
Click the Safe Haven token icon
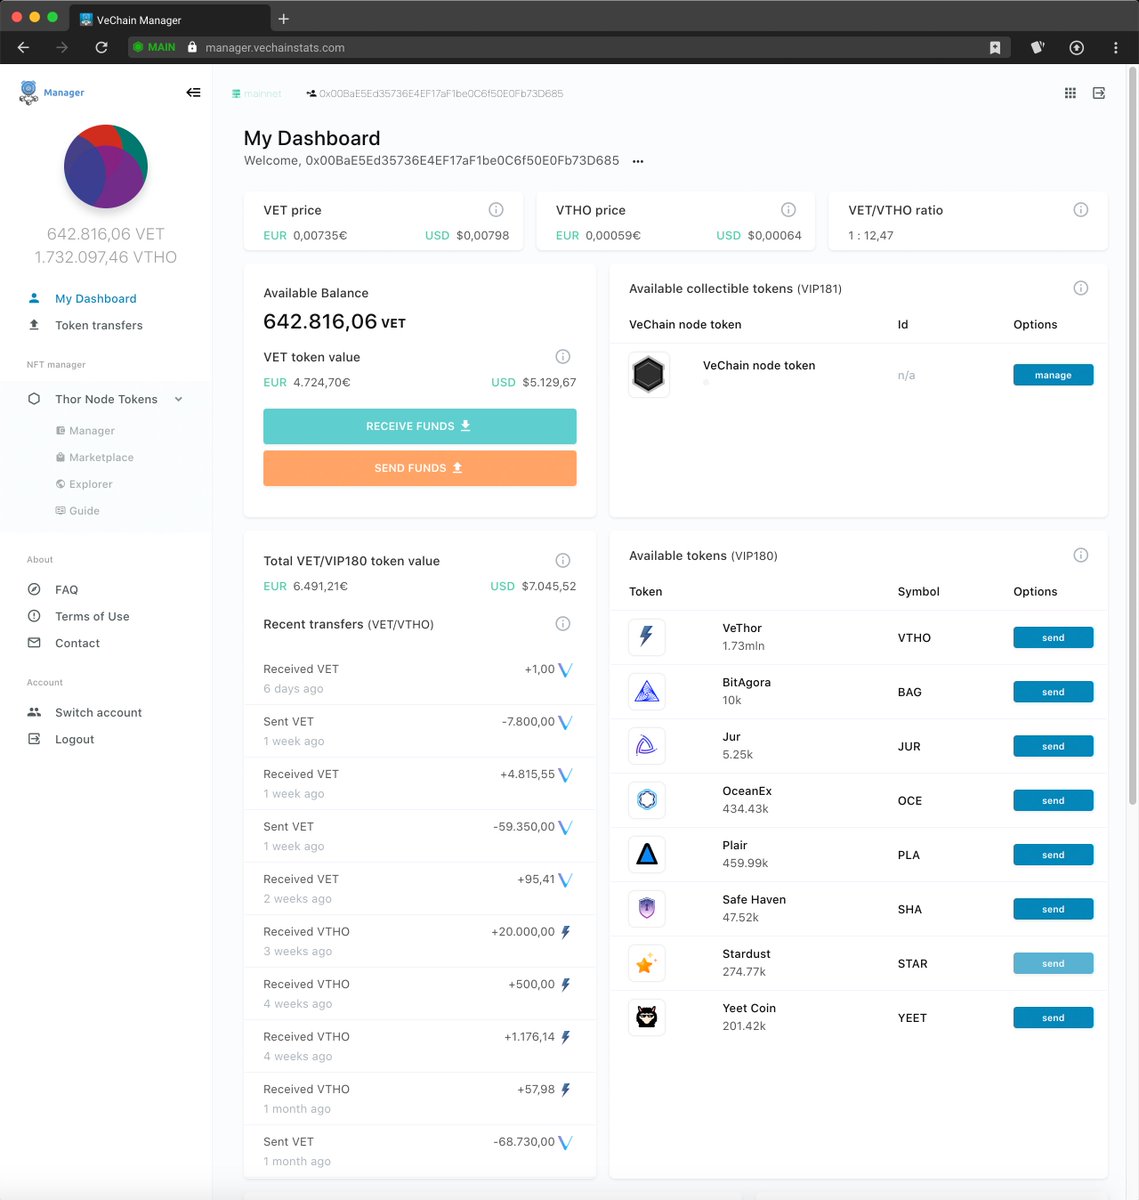(x=647, y=909)
